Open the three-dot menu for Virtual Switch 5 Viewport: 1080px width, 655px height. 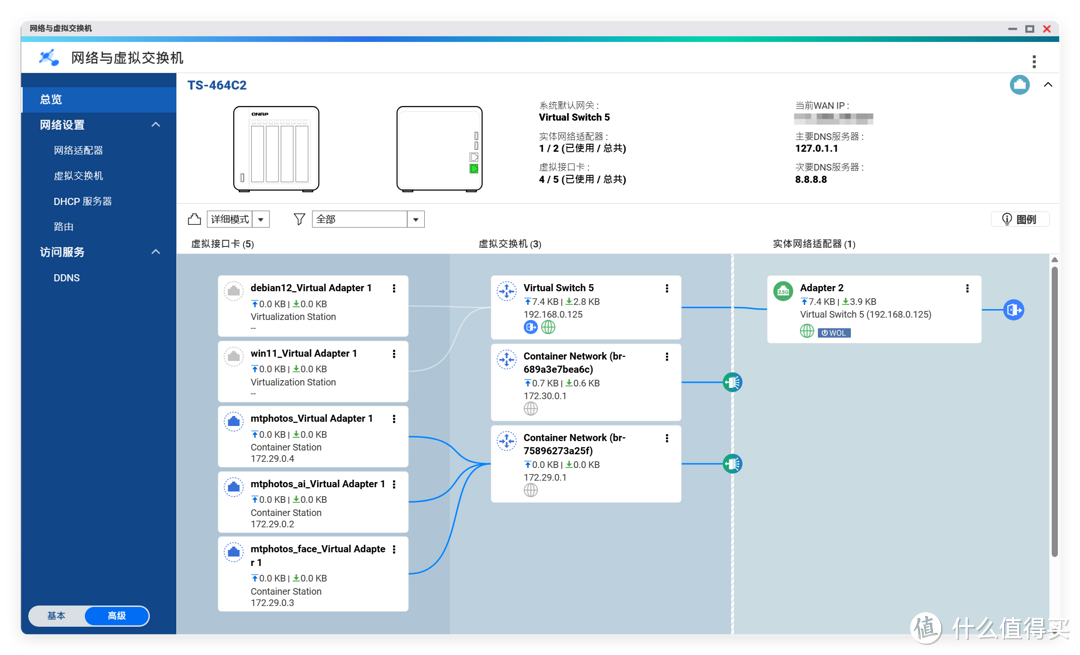[x=667, y=288]
